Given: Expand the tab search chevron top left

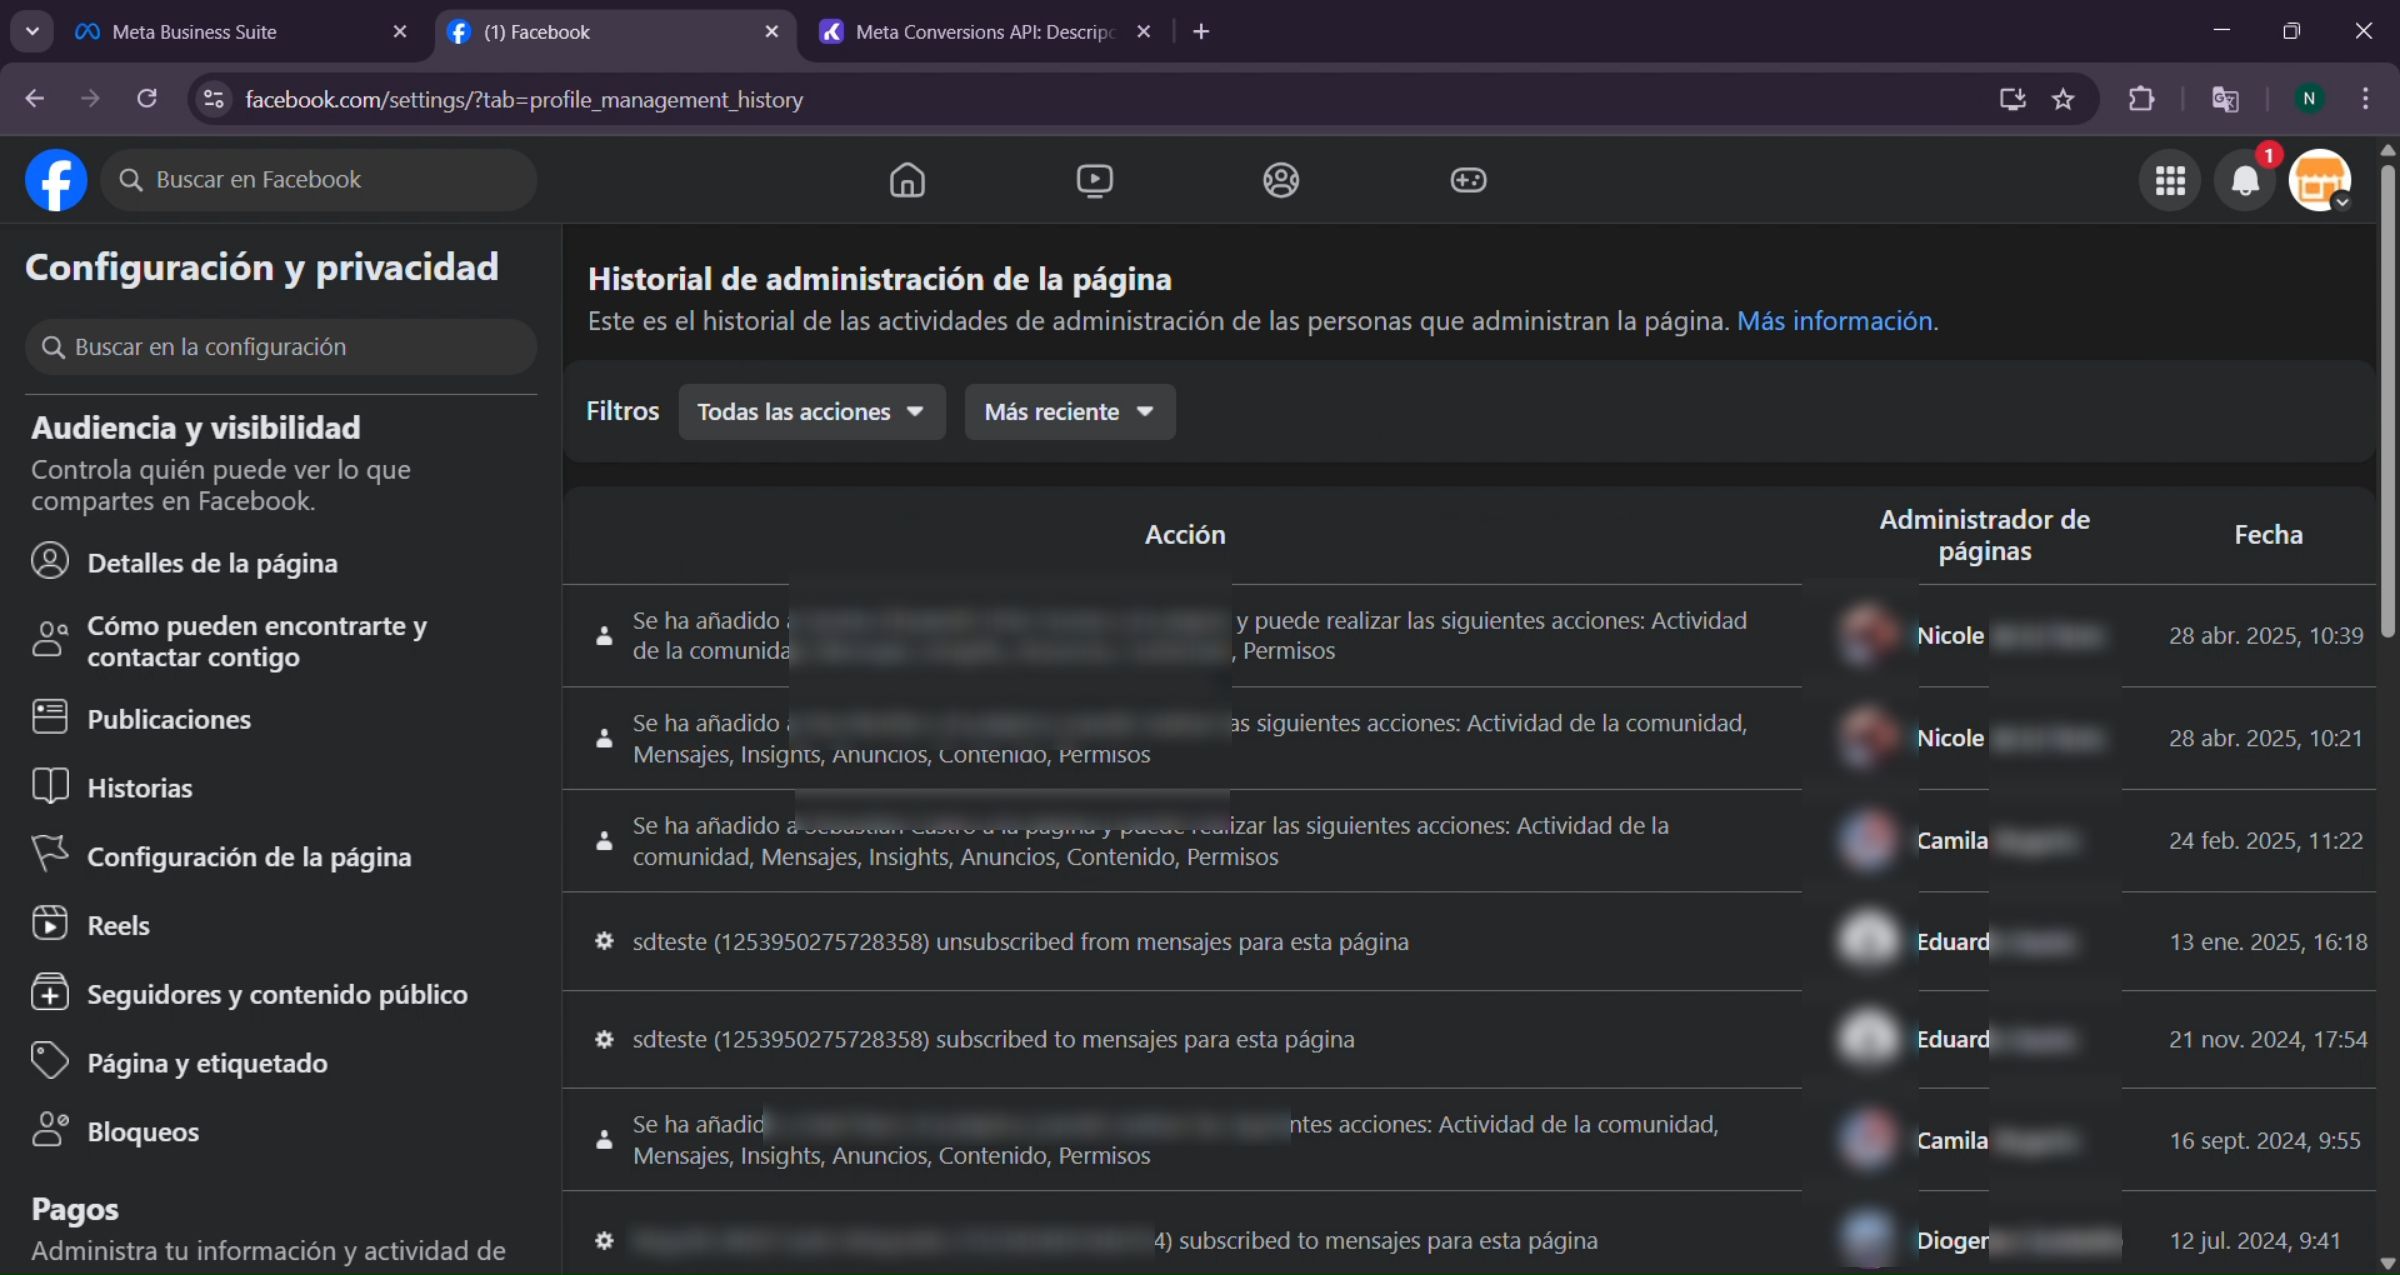Looking at the screenshot, I should (x=32, y=31).
